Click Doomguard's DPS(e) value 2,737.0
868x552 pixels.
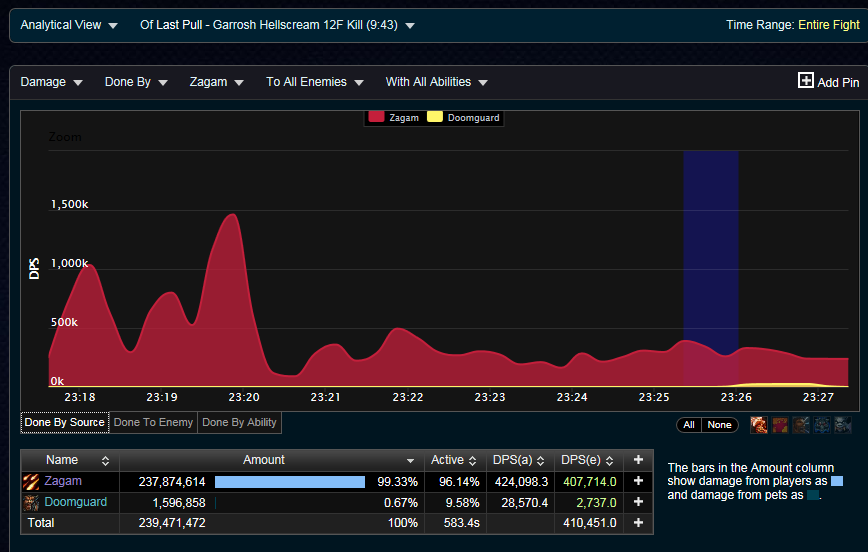[x=596, y=503]
